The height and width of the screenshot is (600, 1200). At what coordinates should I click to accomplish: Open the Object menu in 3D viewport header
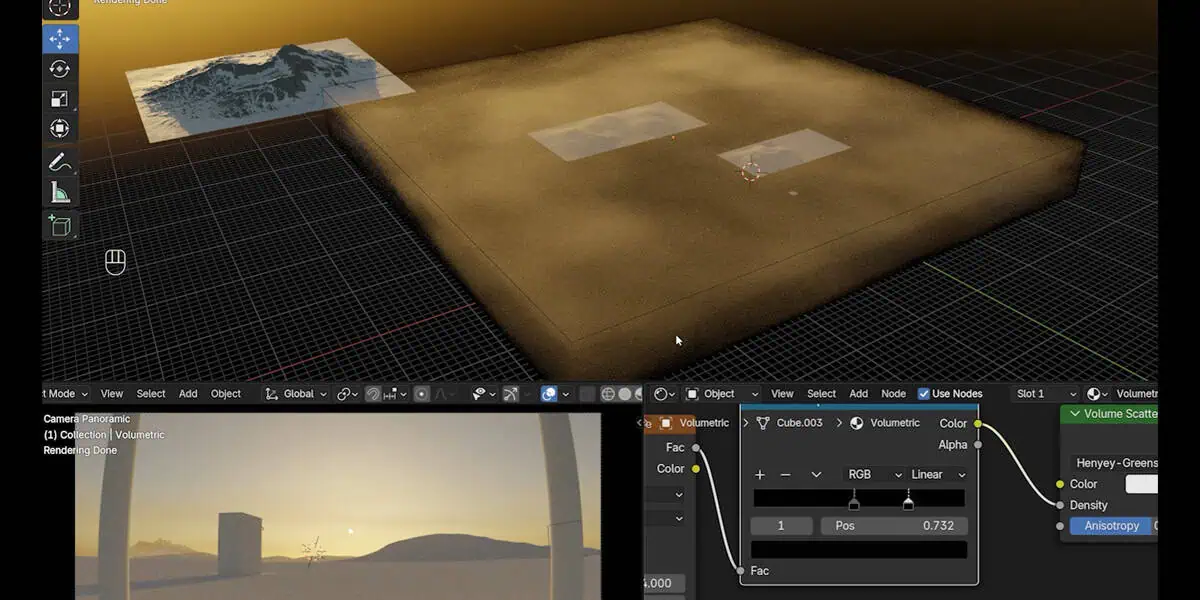(226, 394)
